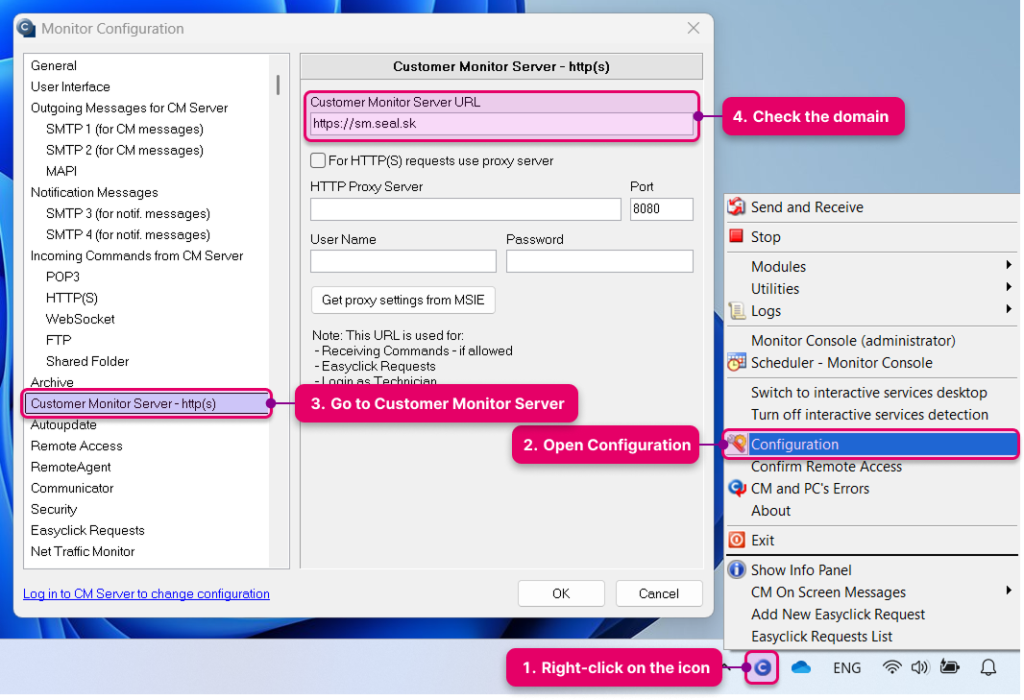The image size is (1024, 700).
Task: Click the settings list scrollbar
Action: [x=278, y=84]
